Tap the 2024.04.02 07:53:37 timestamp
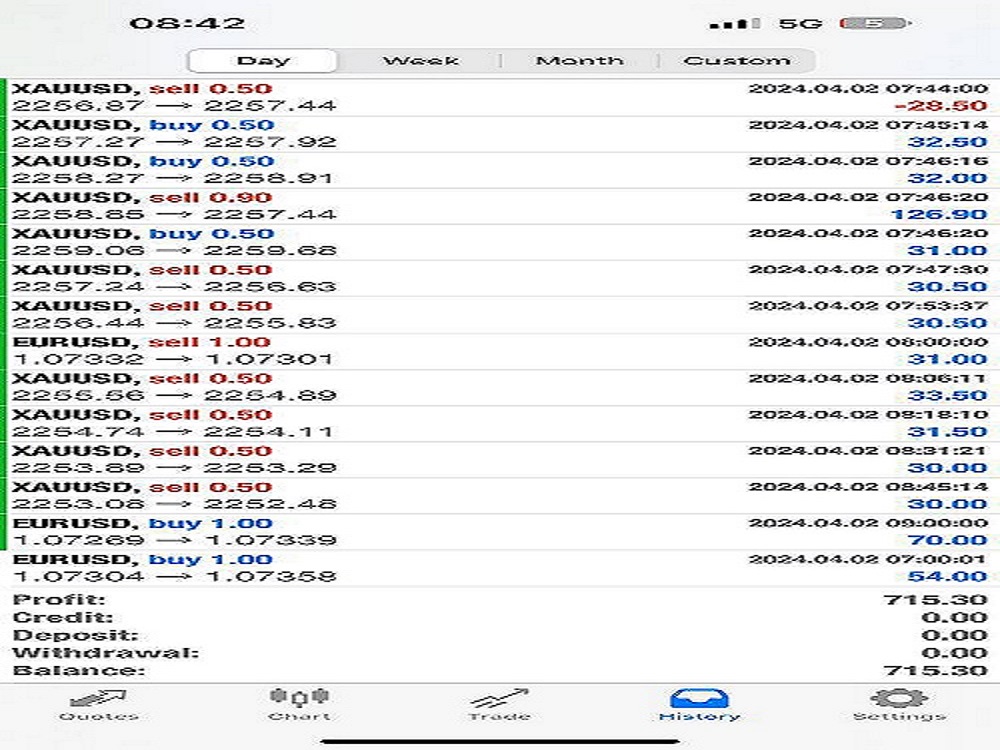Screen dimensions: 1000x750 868,305
